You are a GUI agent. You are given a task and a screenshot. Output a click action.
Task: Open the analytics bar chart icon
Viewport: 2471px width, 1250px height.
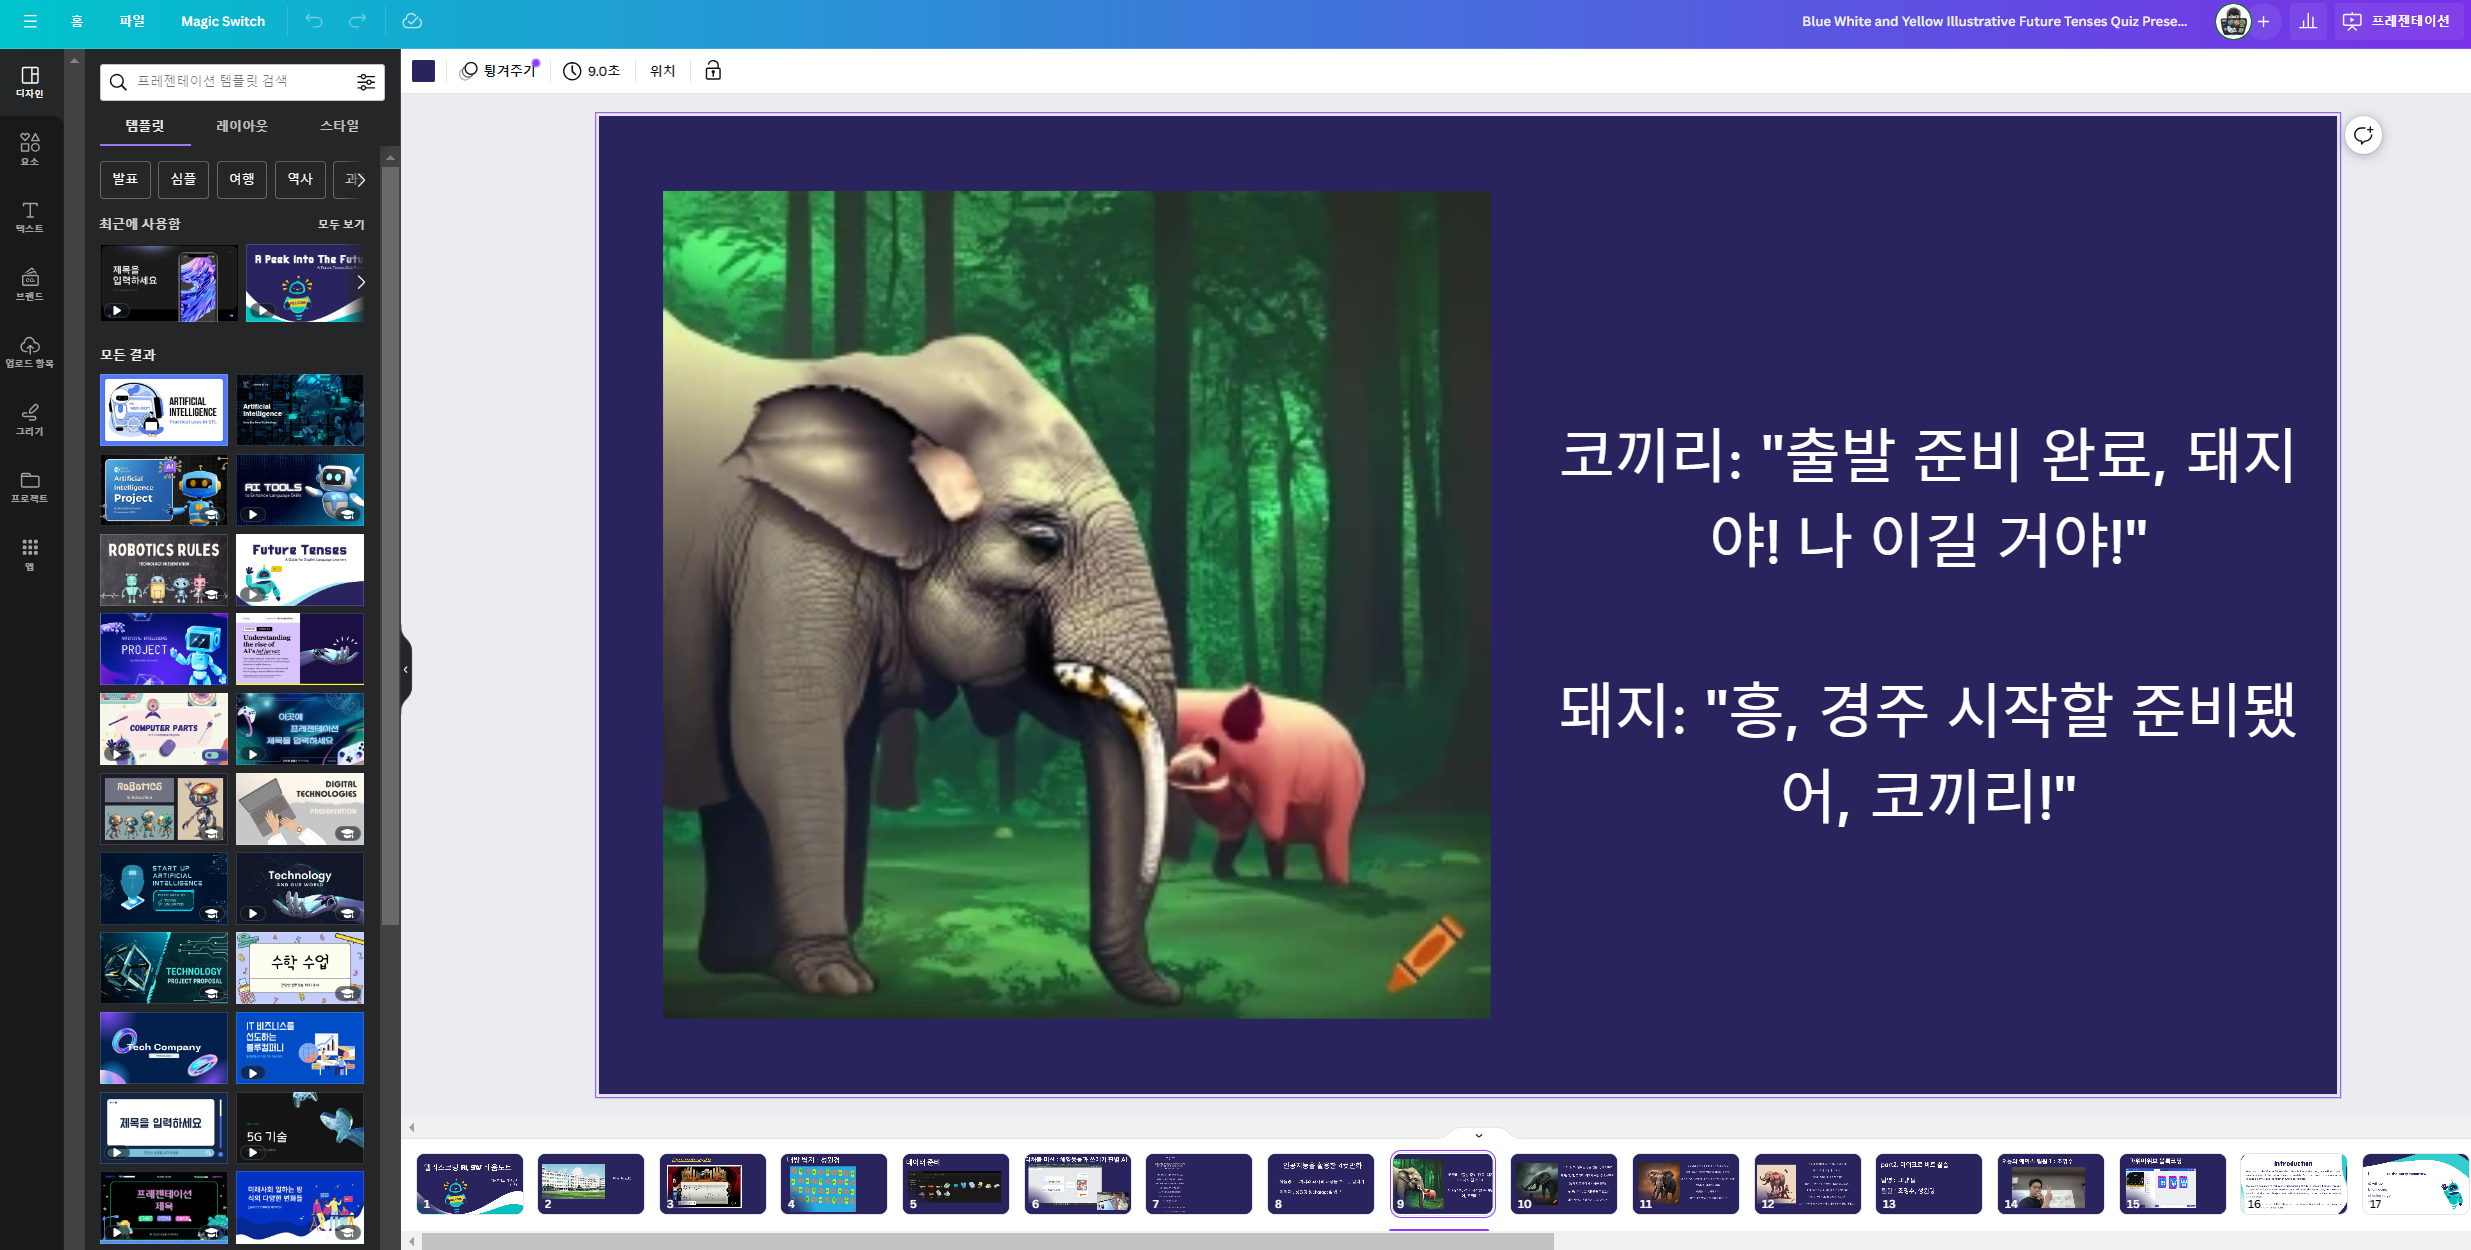2308,21
